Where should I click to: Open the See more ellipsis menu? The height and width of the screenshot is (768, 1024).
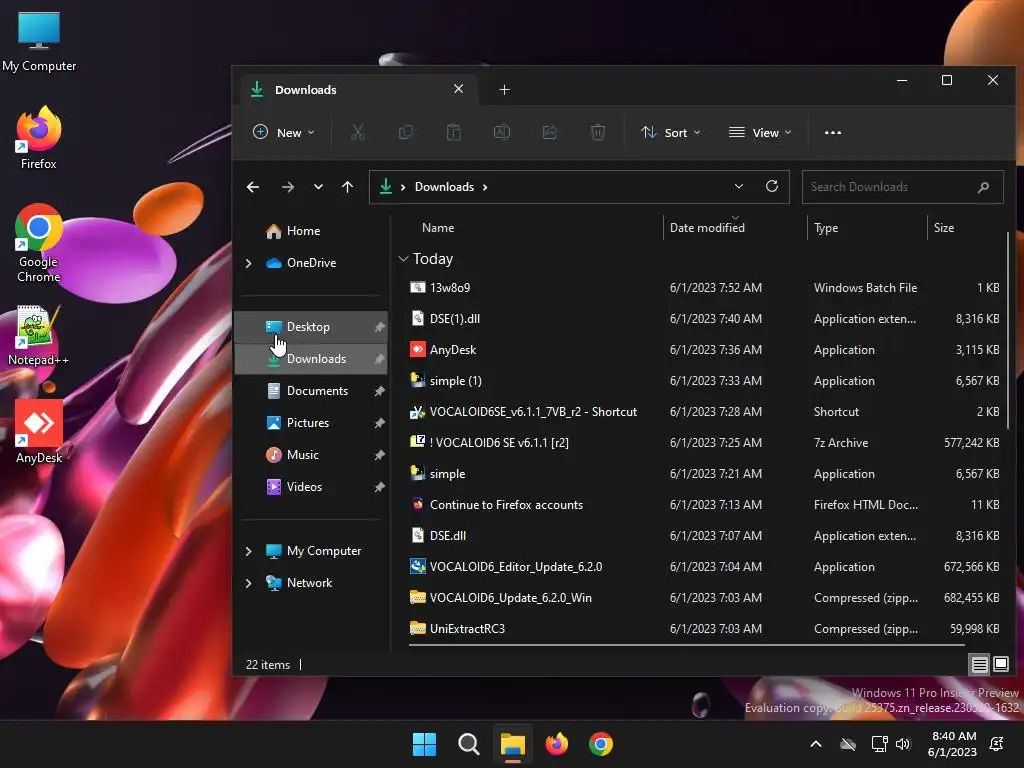pyautogui.click(x=833, y=133)
